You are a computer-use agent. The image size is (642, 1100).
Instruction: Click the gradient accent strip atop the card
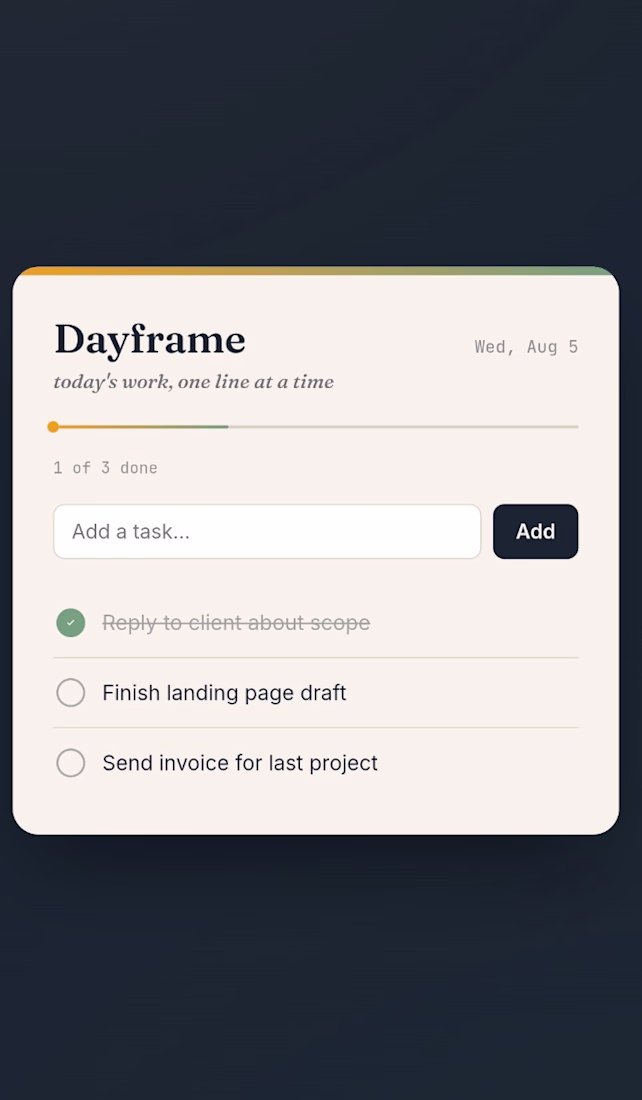coord(316,271)
